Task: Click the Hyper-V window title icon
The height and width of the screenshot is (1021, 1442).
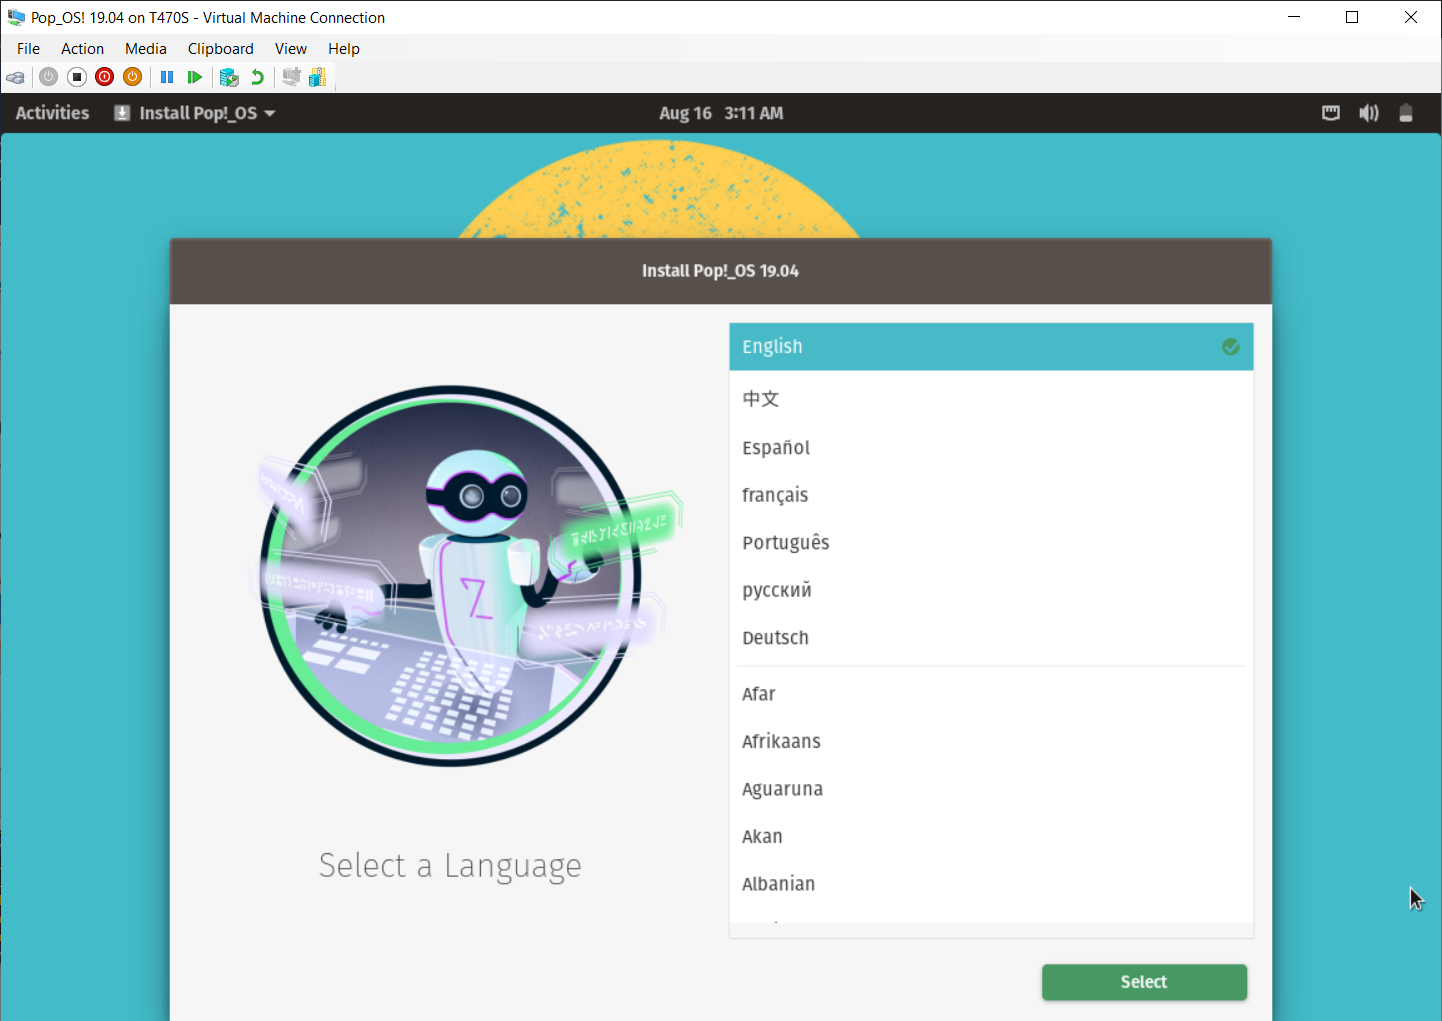Action: (15, 17)
